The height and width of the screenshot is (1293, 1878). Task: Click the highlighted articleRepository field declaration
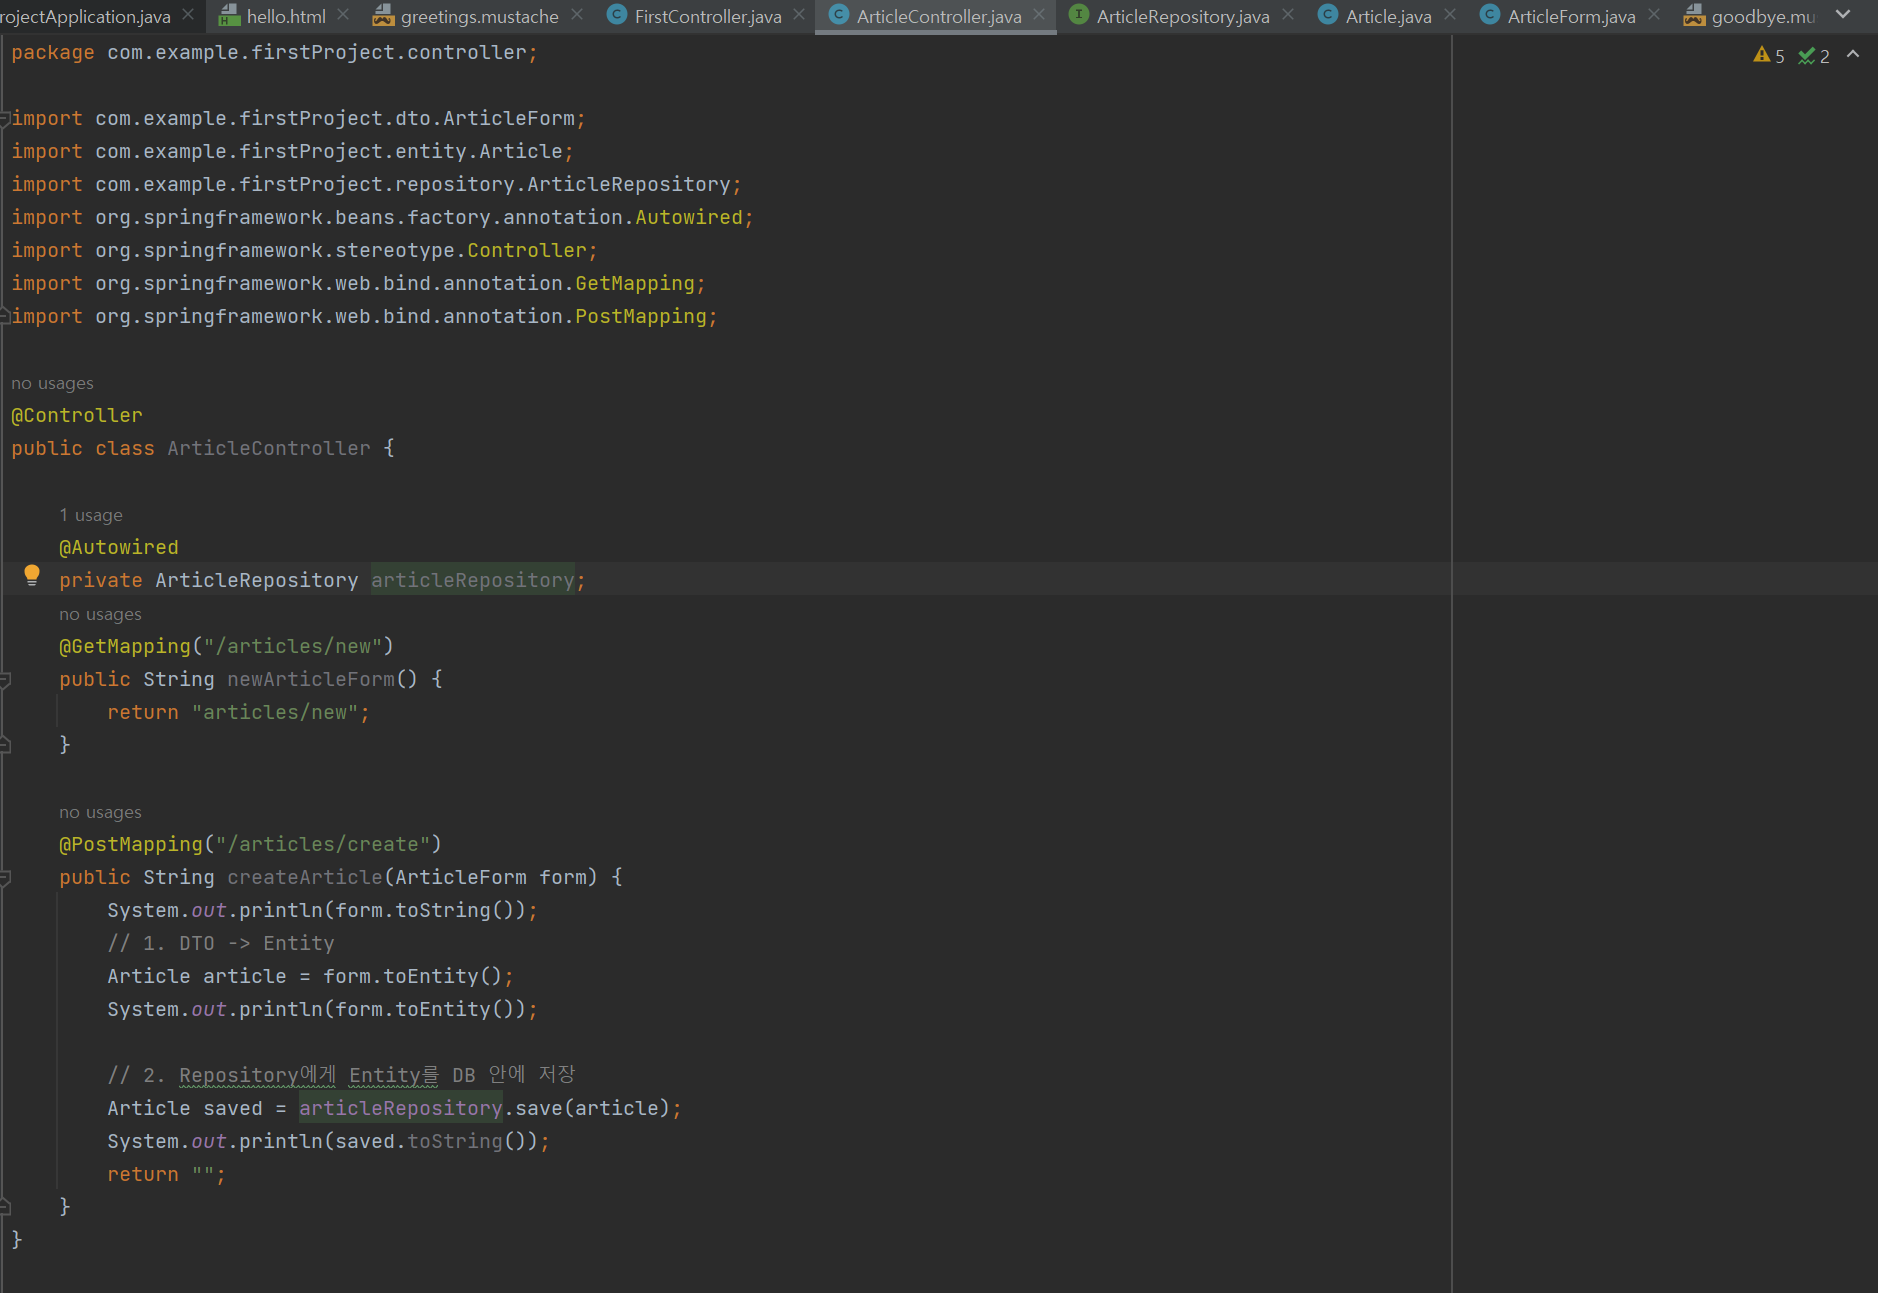point(473,580)
